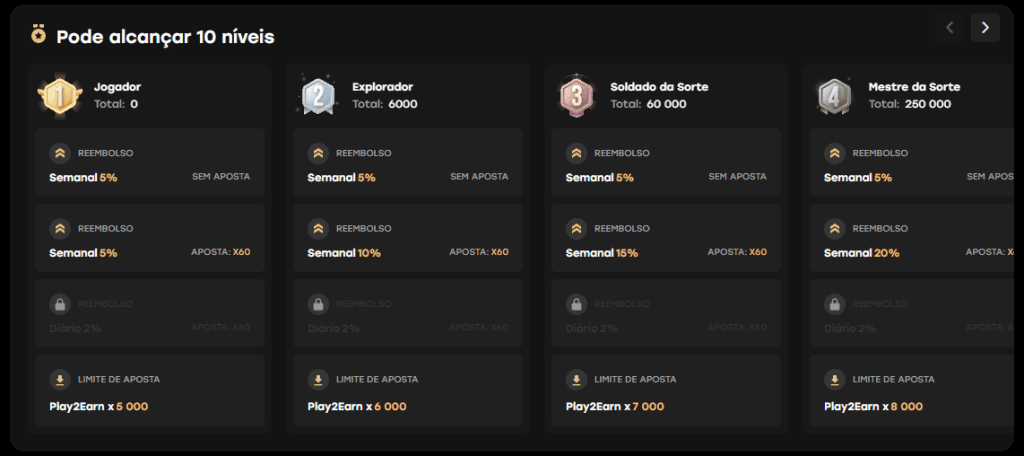The width and height of the screenshot is (1024, 456).
Task: Click the gold level 1 Jogador badge
Action: point(60,95)
